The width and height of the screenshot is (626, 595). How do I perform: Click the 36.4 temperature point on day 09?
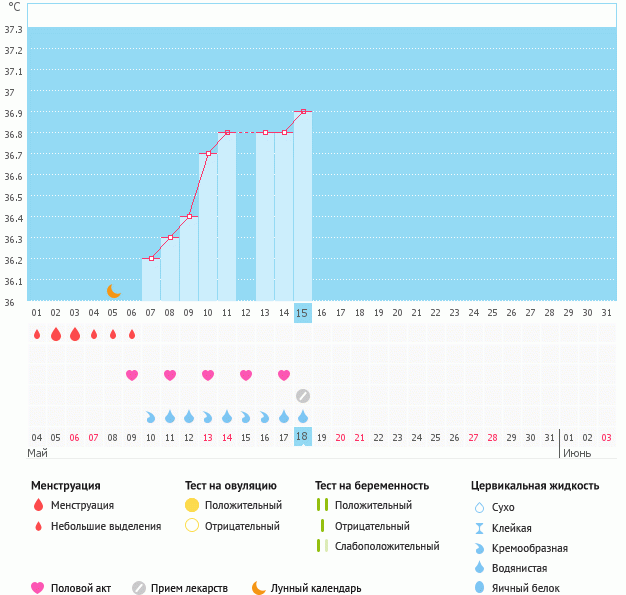pos(189,216)
